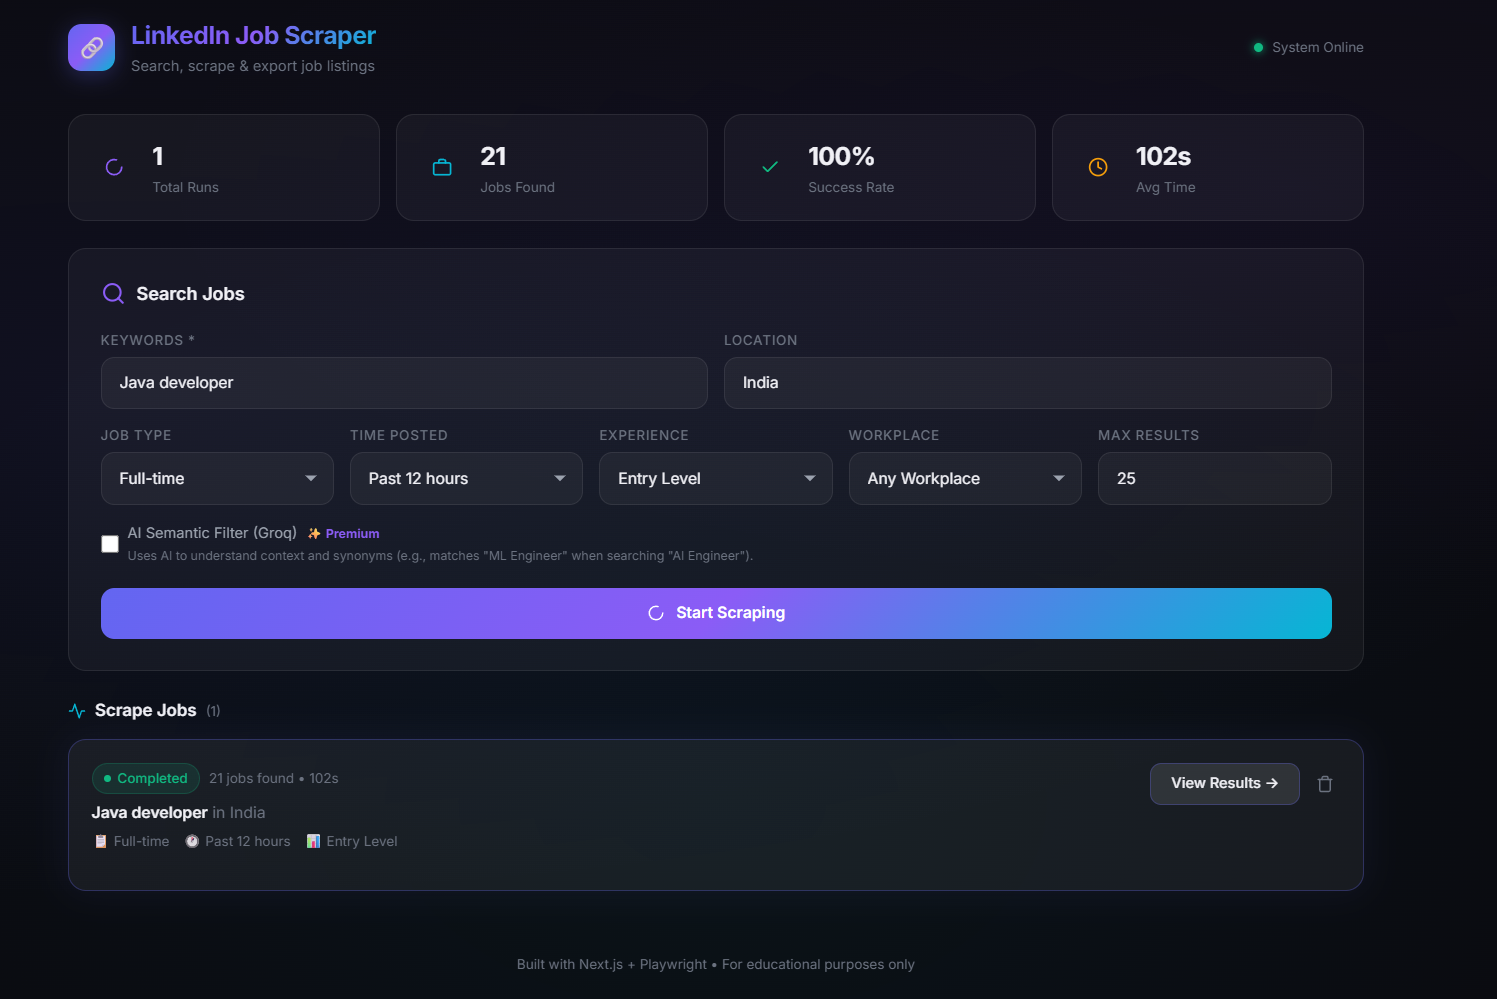The height and width of the screenshot is (999, 1497).
Task: Click the "Java developer in India" job title
Action: tap(179, 813)
